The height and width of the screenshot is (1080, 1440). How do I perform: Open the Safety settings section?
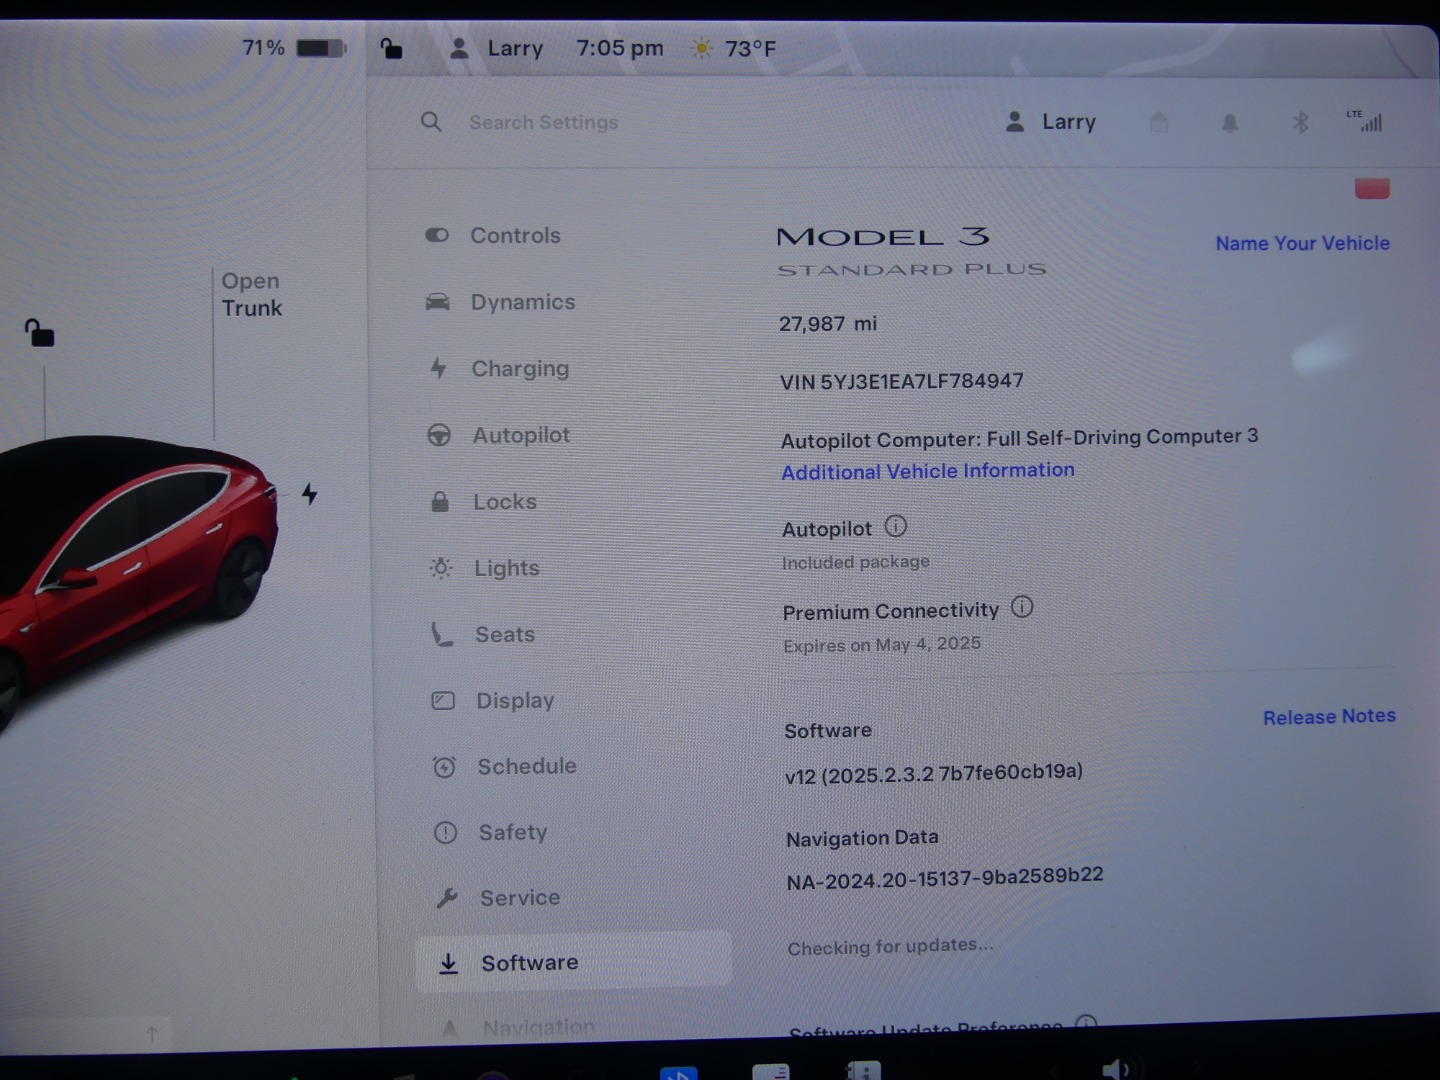tap(512, 832)
